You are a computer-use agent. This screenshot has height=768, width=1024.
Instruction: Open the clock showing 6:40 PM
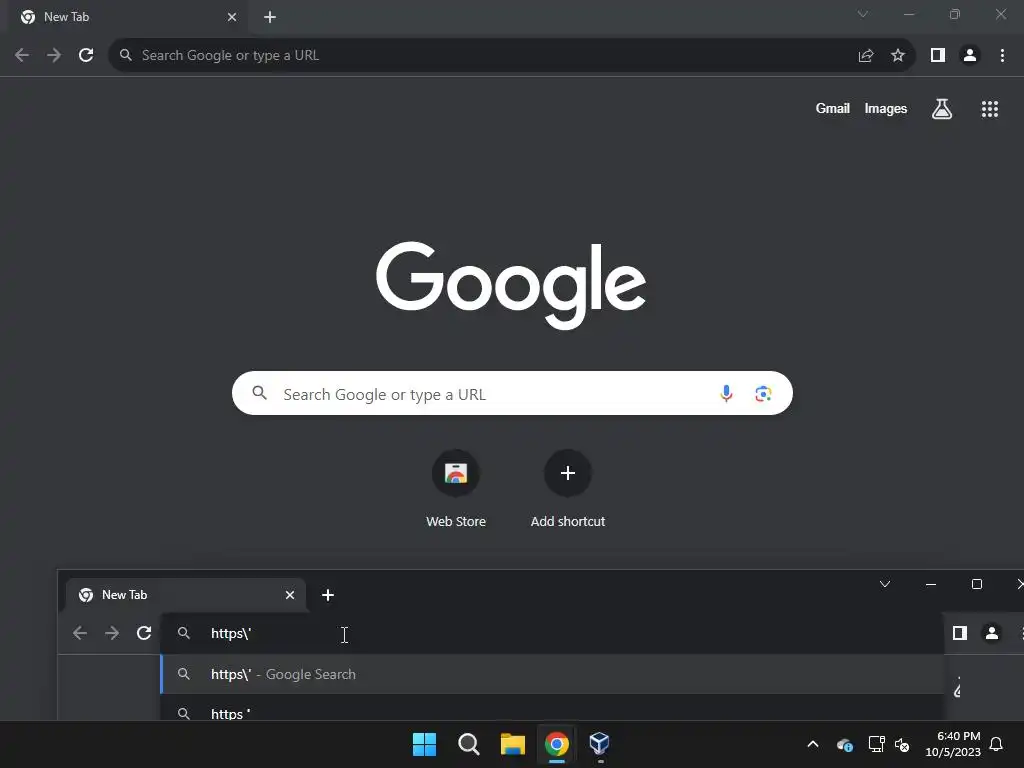[x=953, y=744]
